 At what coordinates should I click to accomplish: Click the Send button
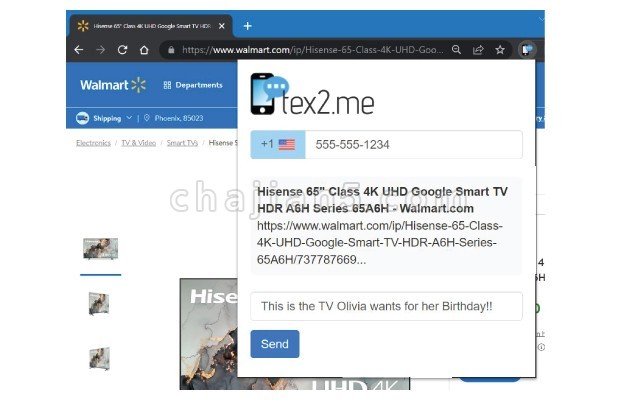[x=275, y=344]
